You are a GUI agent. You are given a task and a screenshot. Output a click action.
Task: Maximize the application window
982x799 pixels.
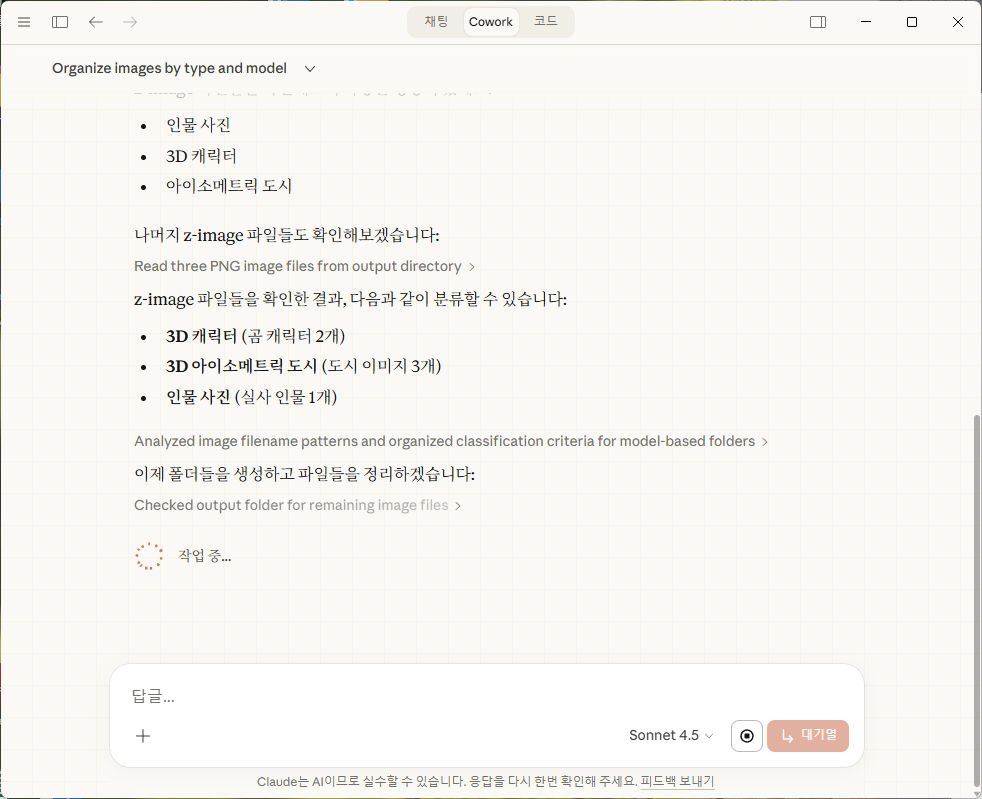coord(911,22)
